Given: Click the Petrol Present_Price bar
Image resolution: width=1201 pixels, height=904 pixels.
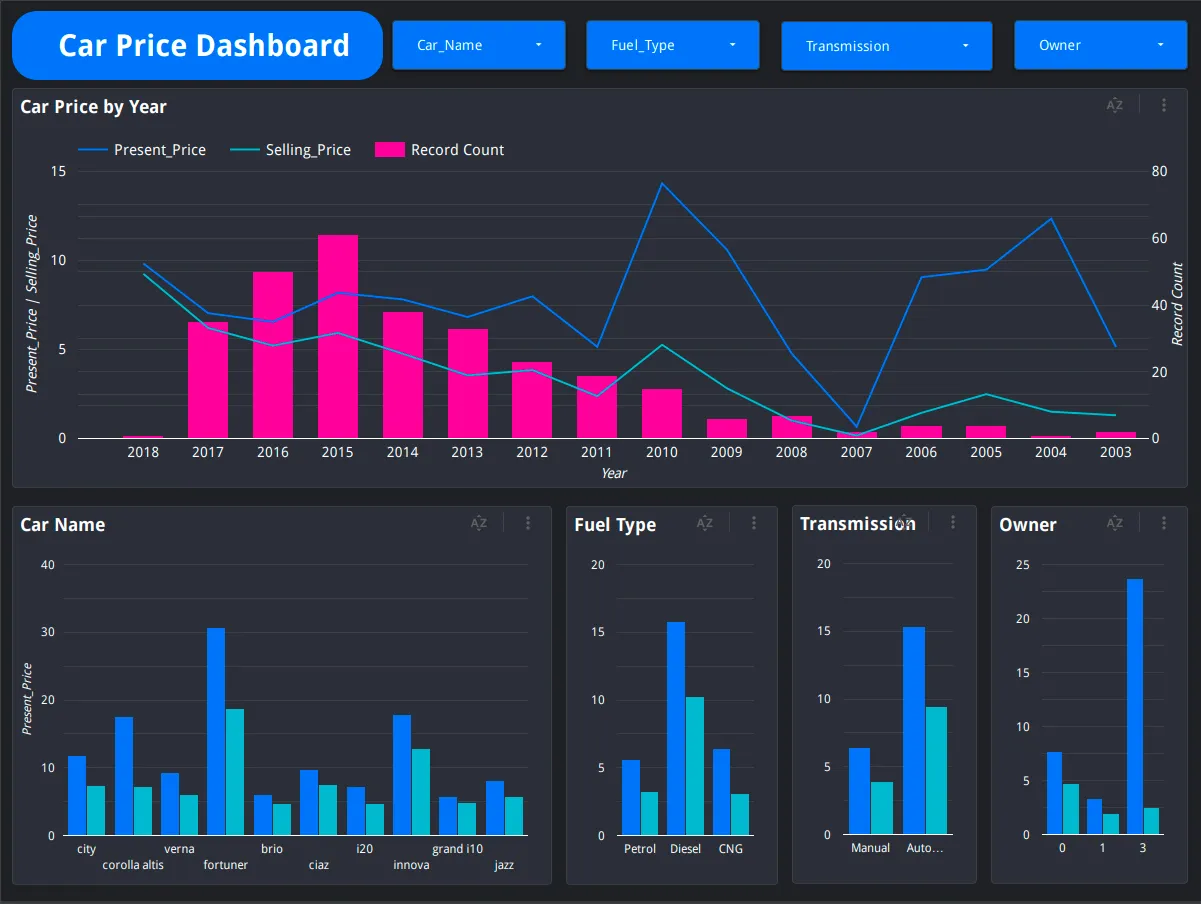Looking at the screenshot, I should pos(631,797).
